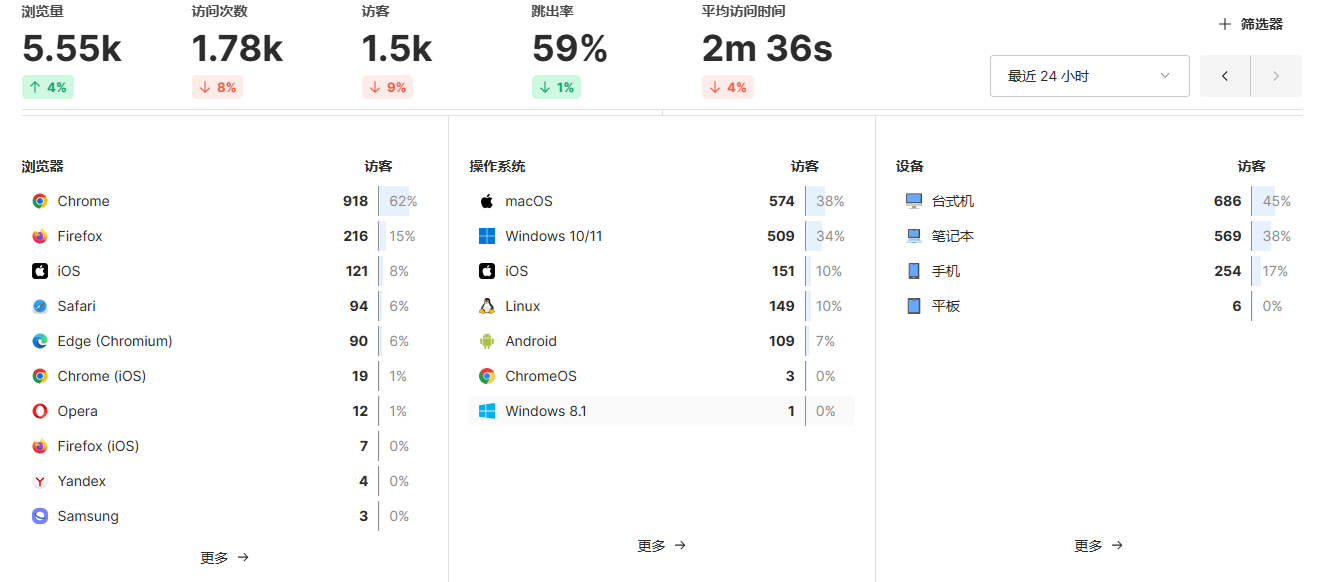Go to the previous time period
This screenshot has height=582, width=1330.
pyautogui.click(x=1225, y=76)
